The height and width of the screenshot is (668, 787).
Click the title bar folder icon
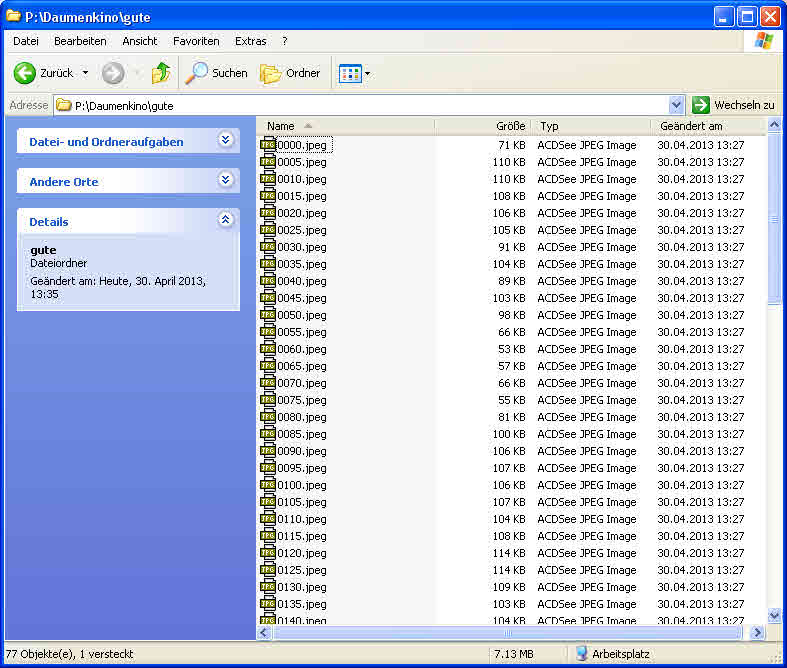[13, 16]
